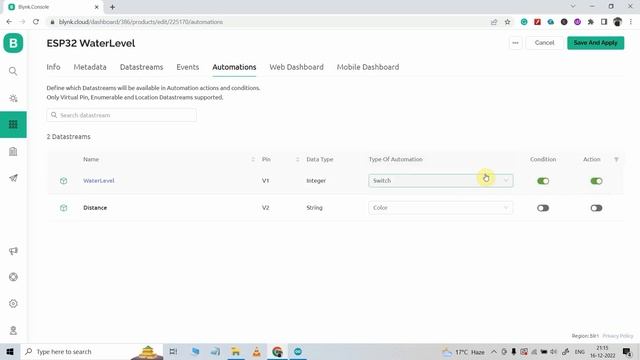Open the search icon in the sidebar
The height and width of the screenshot is (360, 640).
coord(13,71)
